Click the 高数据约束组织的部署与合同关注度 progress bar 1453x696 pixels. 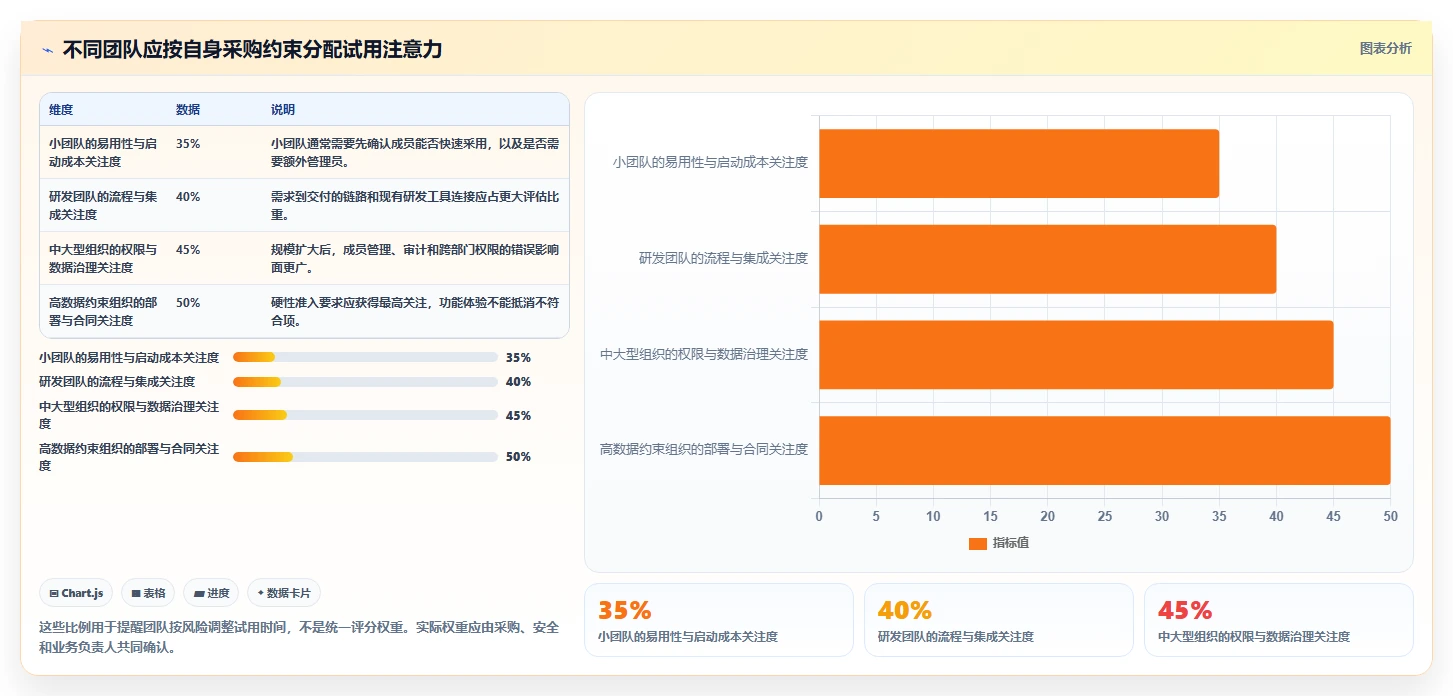point(365,457)
